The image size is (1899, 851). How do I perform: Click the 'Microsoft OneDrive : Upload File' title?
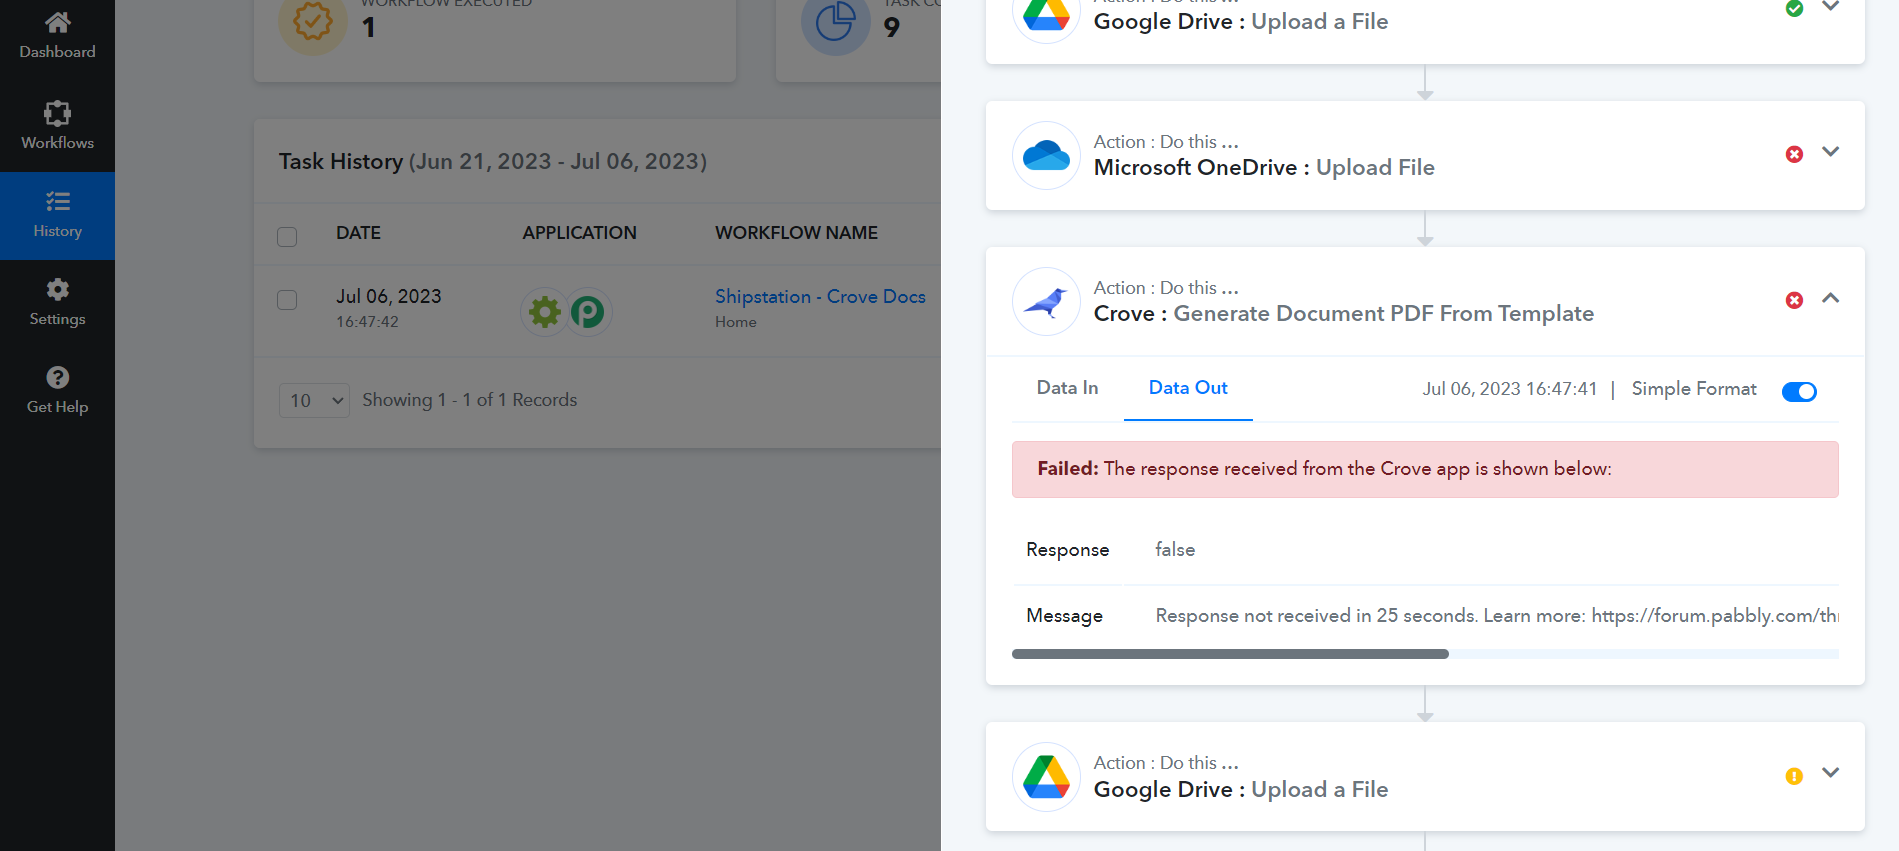coord(1264,167)
